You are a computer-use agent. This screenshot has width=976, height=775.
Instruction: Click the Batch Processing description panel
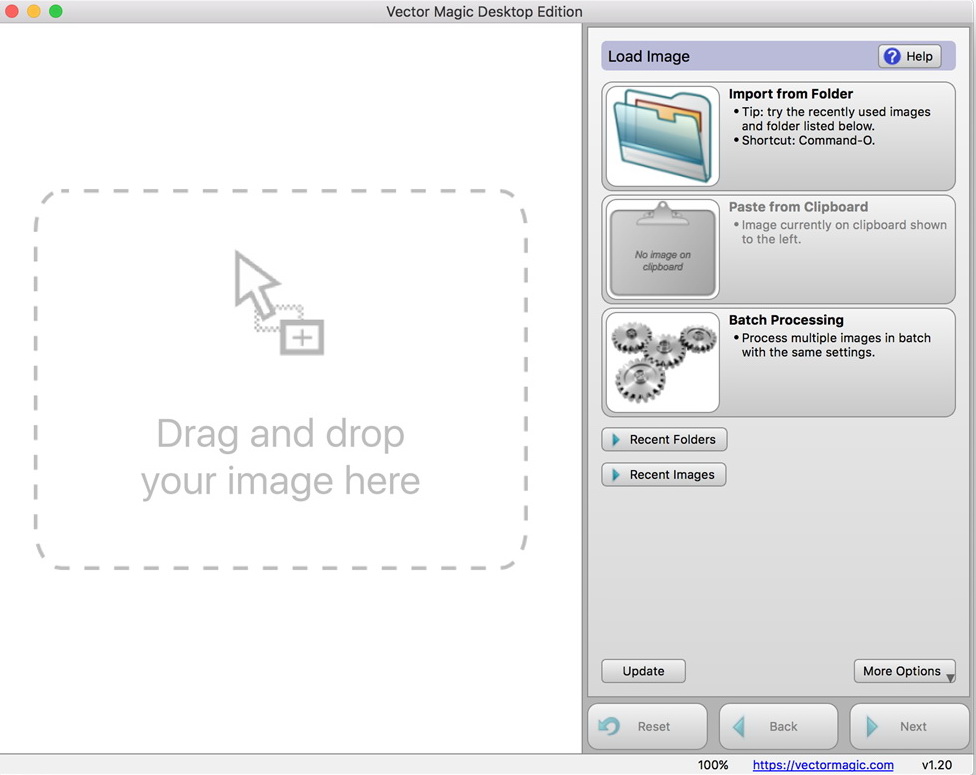click(840, 340)
